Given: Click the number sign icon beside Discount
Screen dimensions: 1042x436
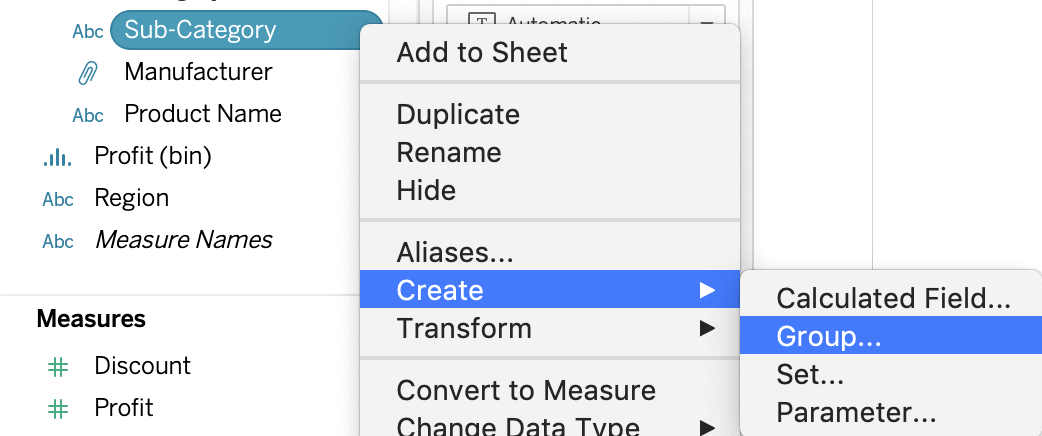Looking at the screenshot, I should [x=58, y=366].
